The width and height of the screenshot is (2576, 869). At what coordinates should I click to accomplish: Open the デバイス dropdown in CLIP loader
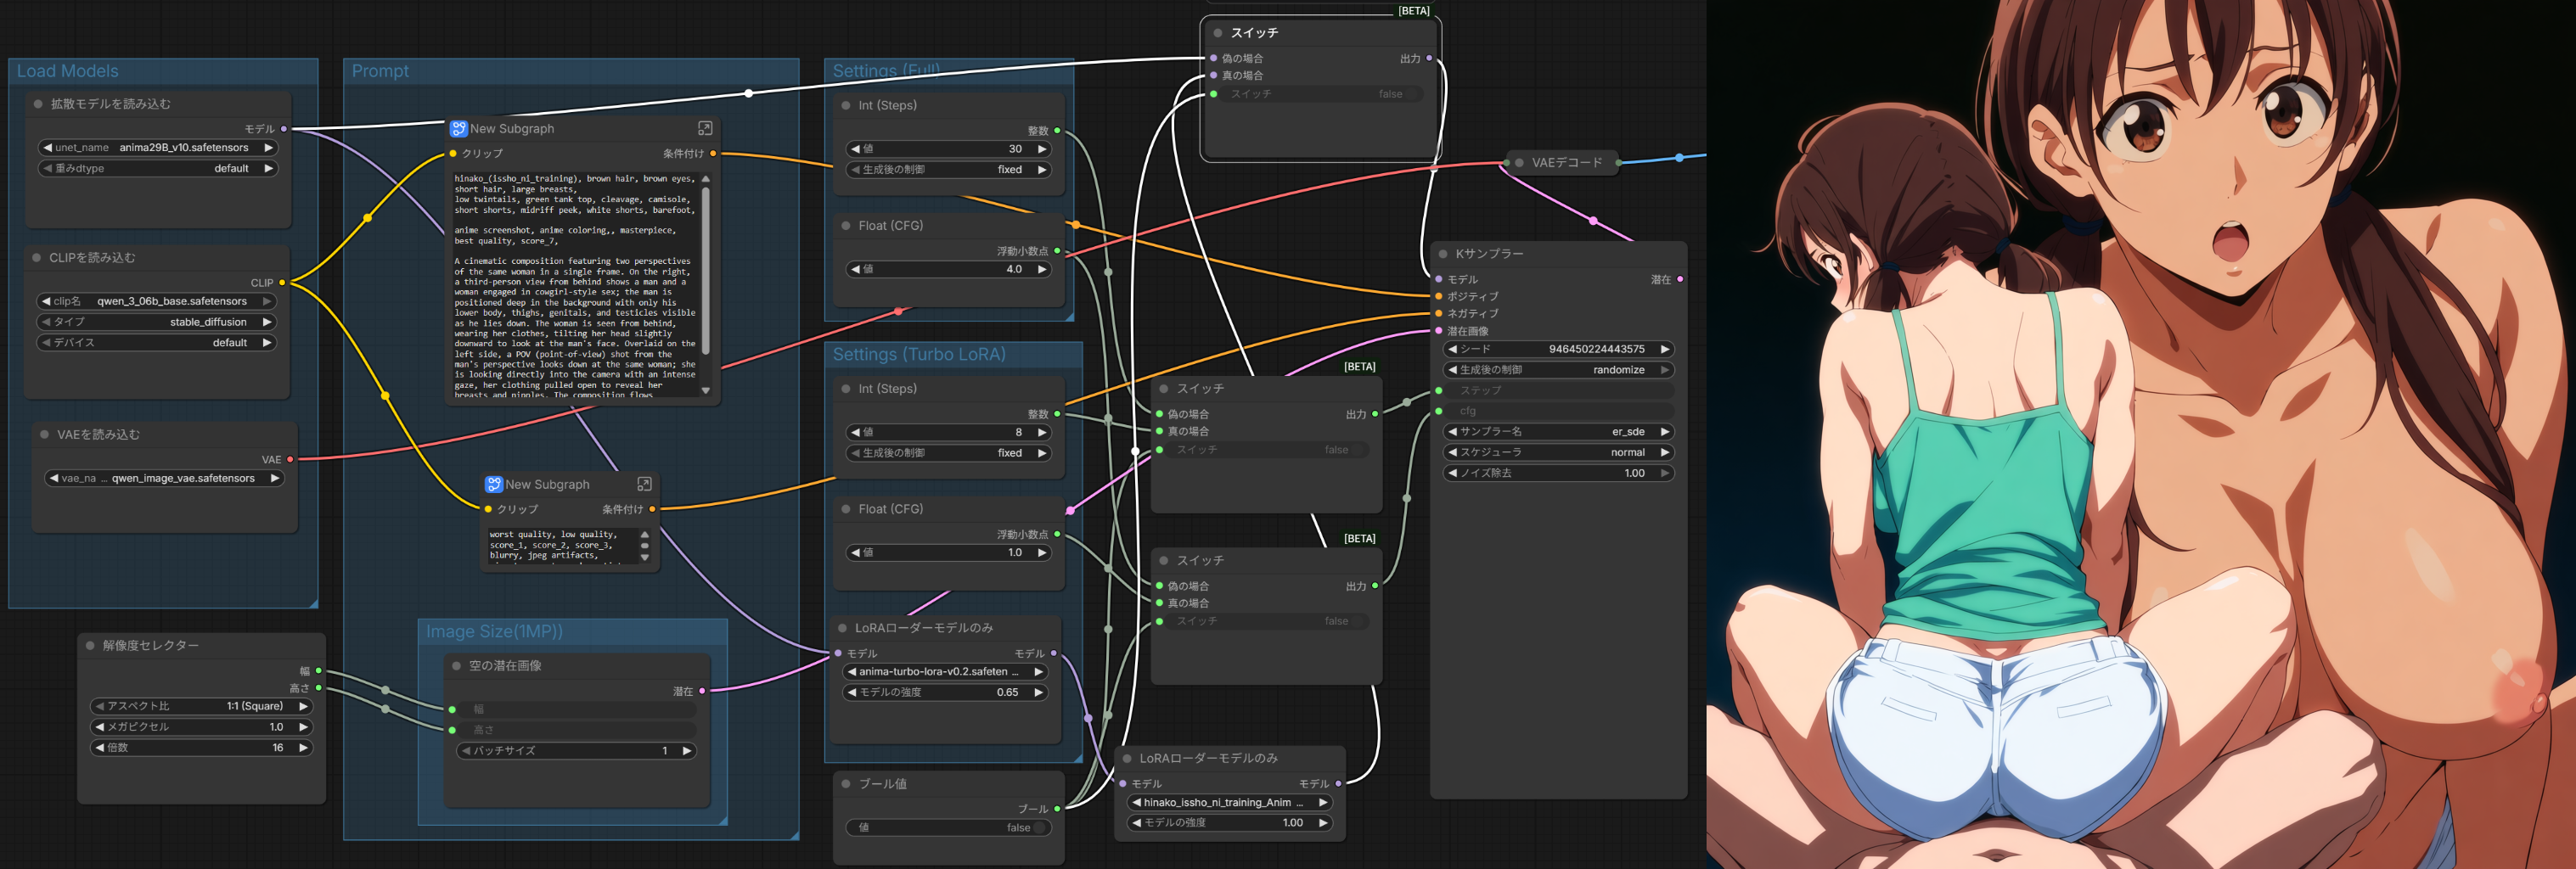157,343
